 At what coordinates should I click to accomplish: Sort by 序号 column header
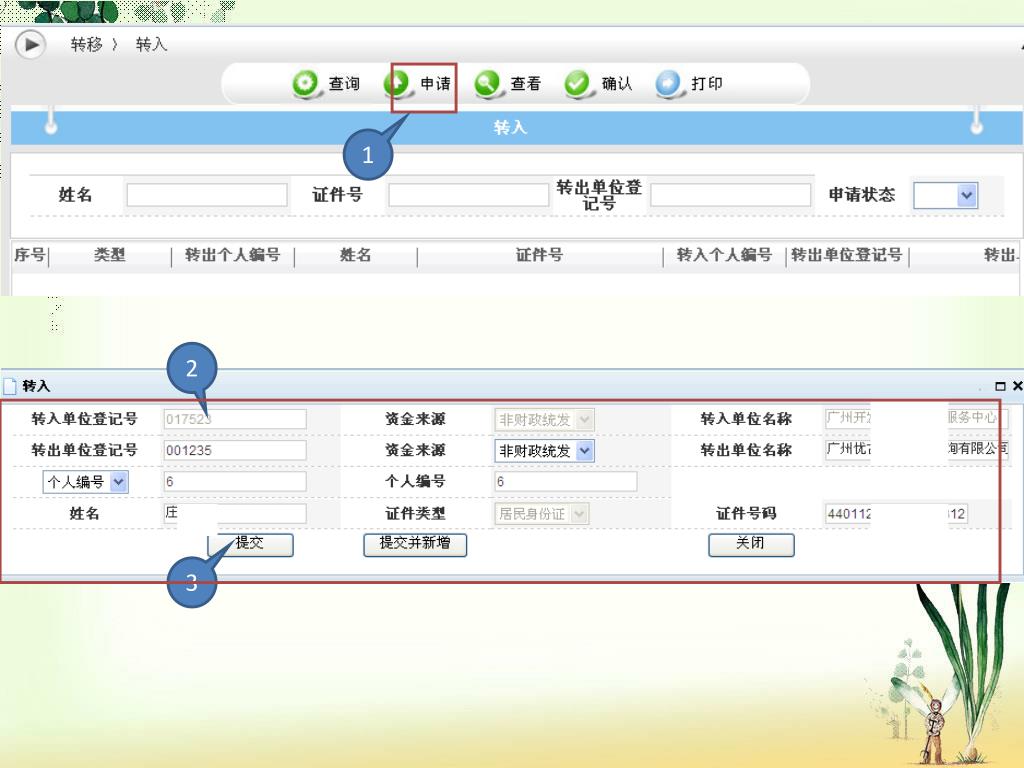[x=30, y=255]
